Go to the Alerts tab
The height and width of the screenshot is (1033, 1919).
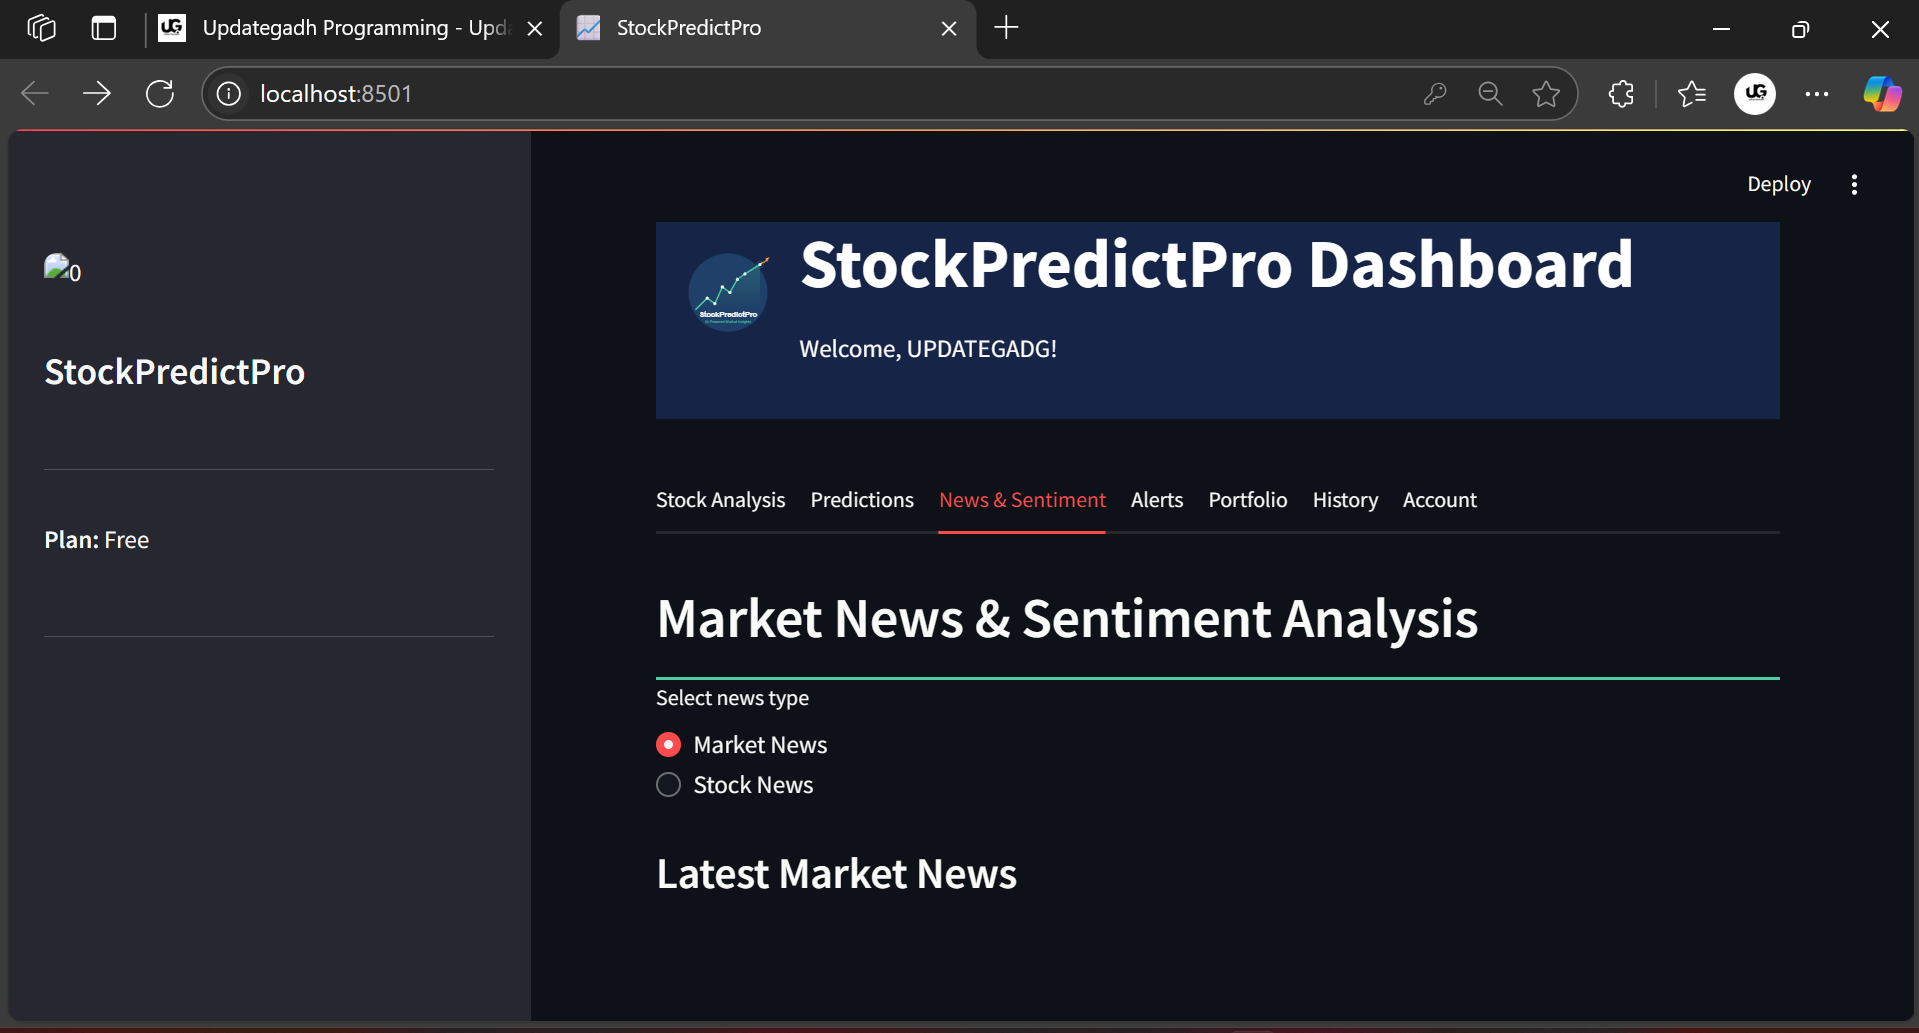pos(1157,500)
